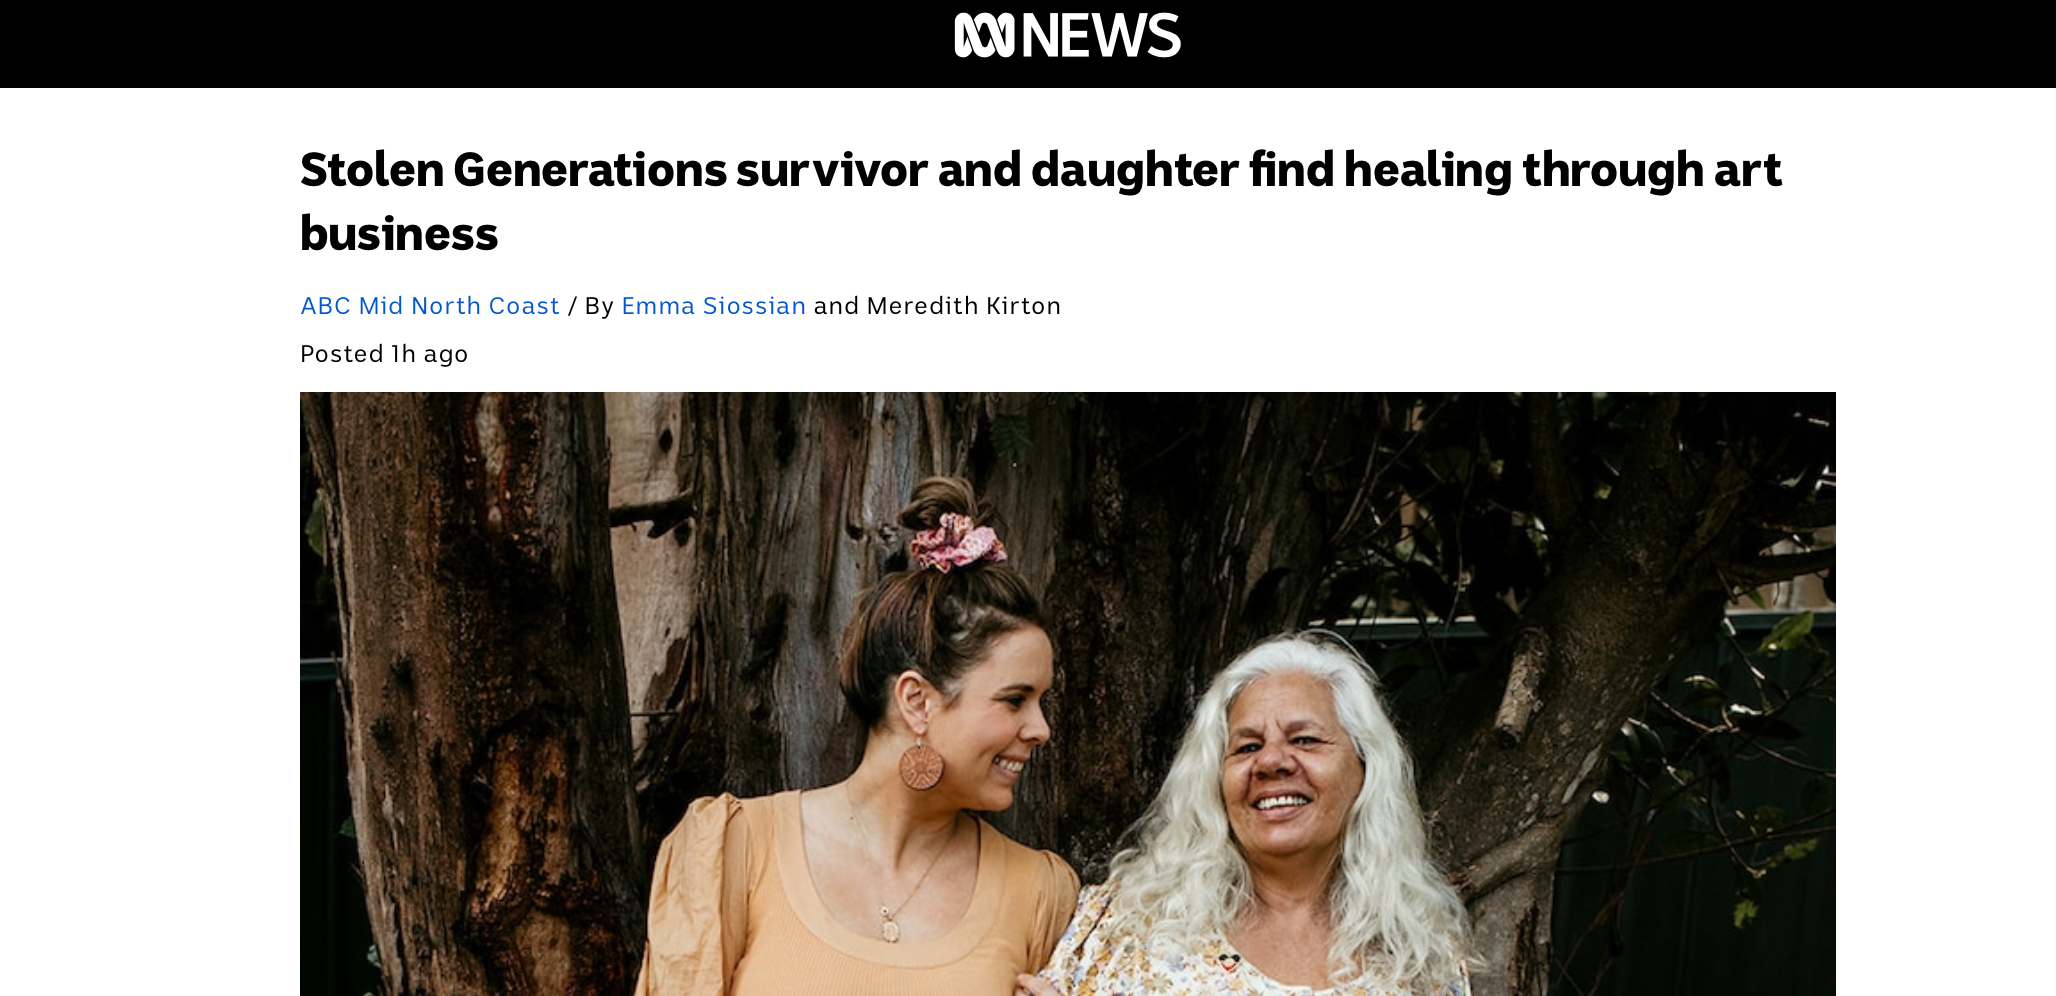Open the ABC Mid North Coast link
This screenshot has width=2056, height=996.
click(430, 306)
